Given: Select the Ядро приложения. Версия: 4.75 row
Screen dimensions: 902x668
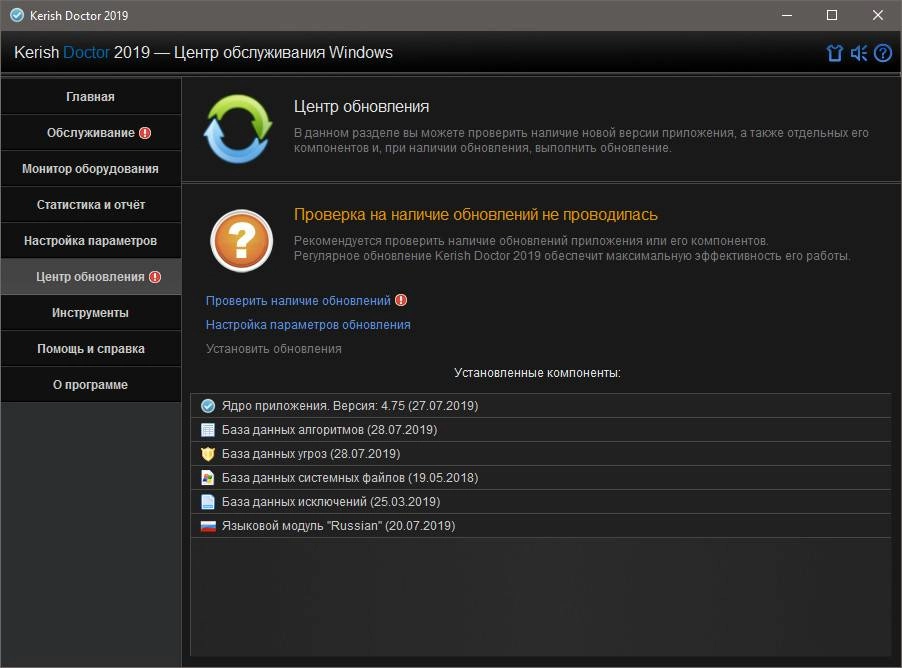Looking at the screenshot, I should click(541, 406).
